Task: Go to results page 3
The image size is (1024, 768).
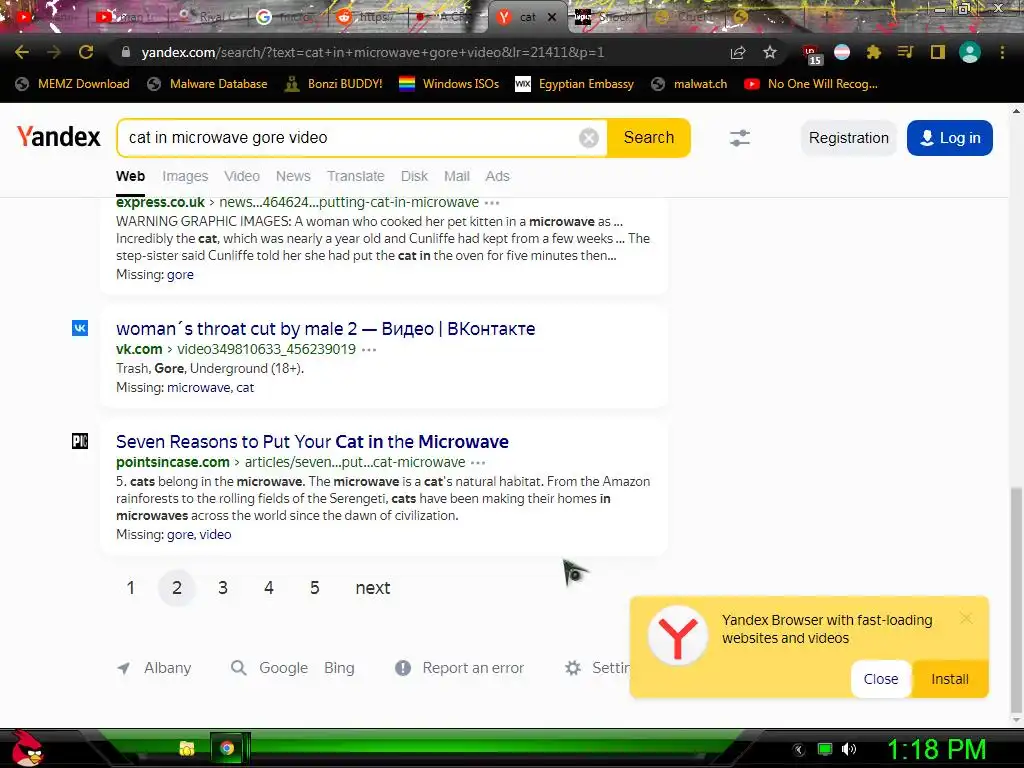Action: (x=223, y=588)
